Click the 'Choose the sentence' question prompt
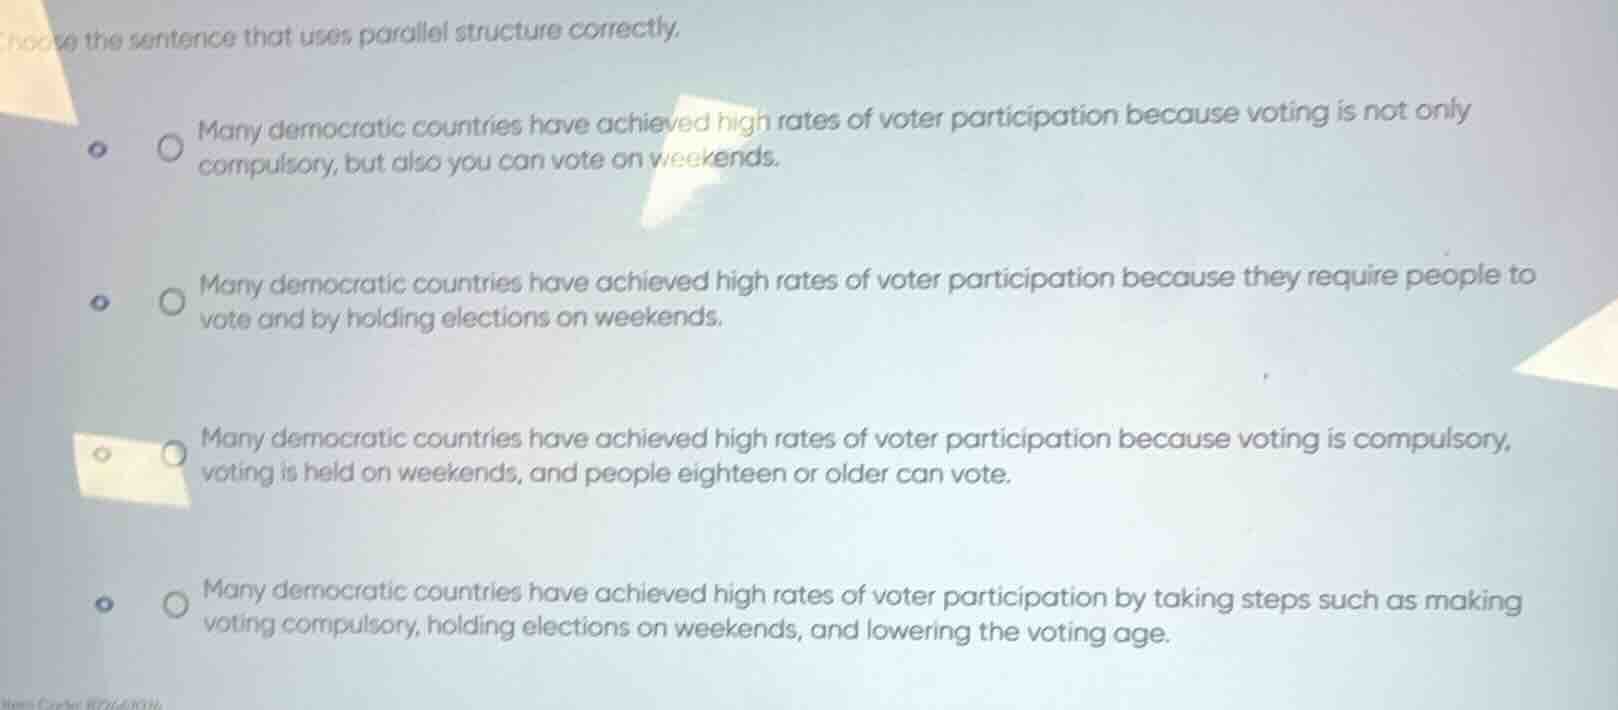Screen dimensions: 1618x710 341,35
